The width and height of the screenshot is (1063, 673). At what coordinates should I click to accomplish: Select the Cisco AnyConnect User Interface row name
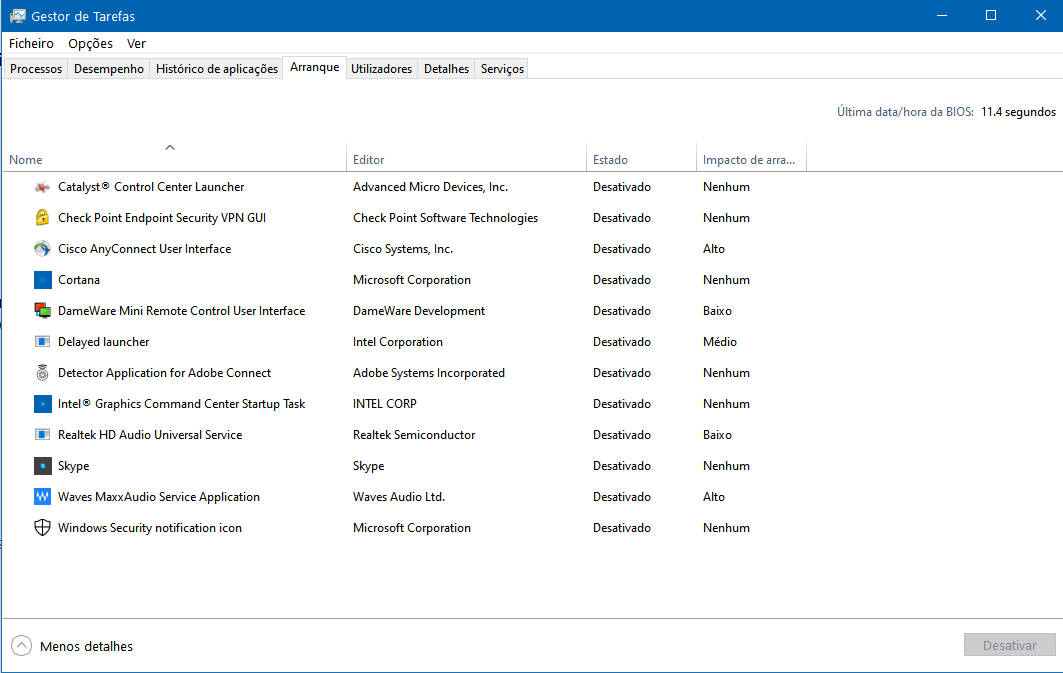(144, 249)
